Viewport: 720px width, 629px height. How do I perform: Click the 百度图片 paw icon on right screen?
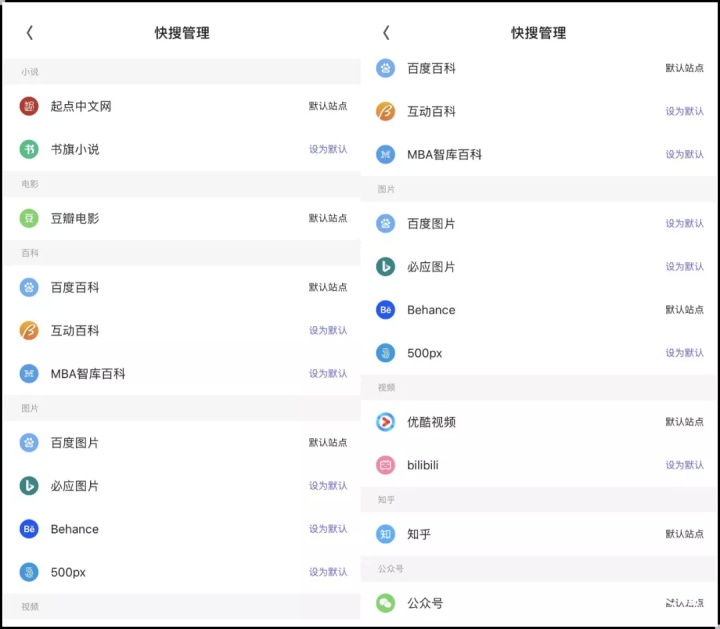click(386, 224)
